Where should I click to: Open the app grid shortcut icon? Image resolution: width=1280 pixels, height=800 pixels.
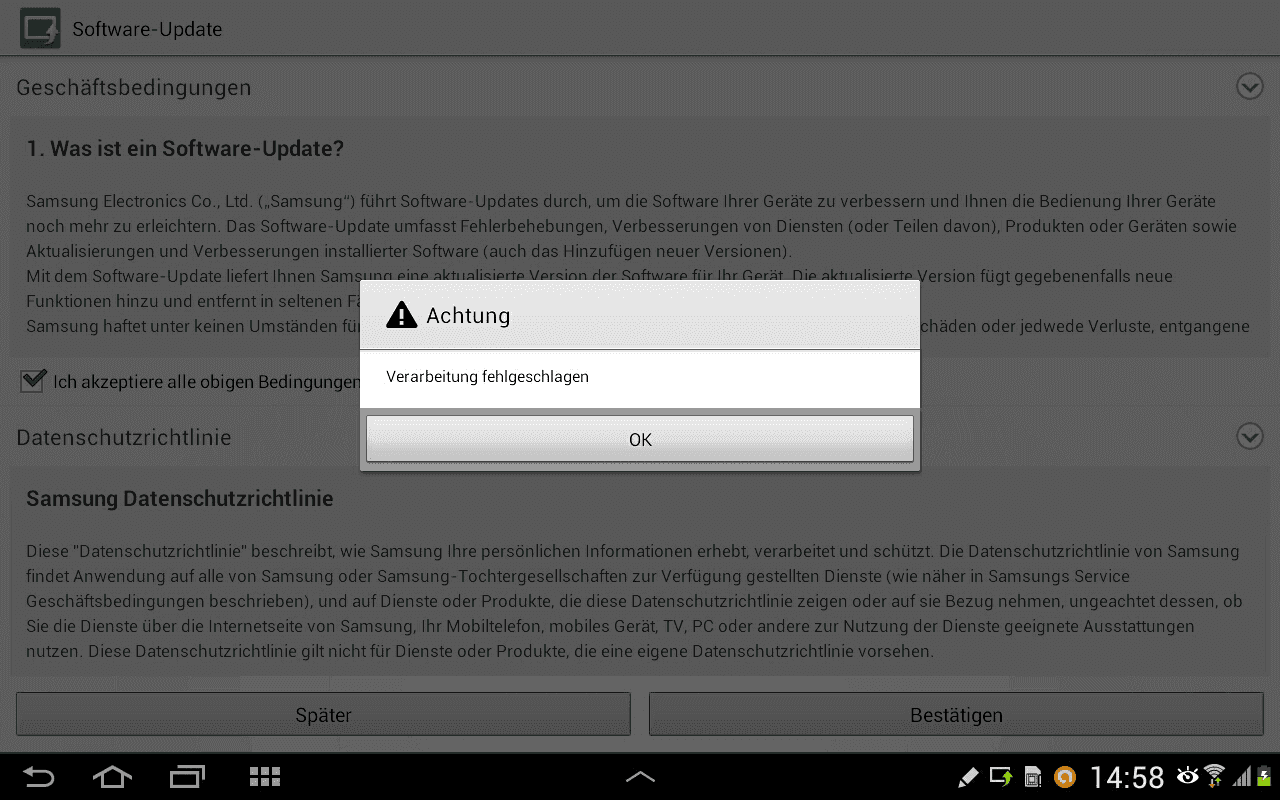(265, 777)
